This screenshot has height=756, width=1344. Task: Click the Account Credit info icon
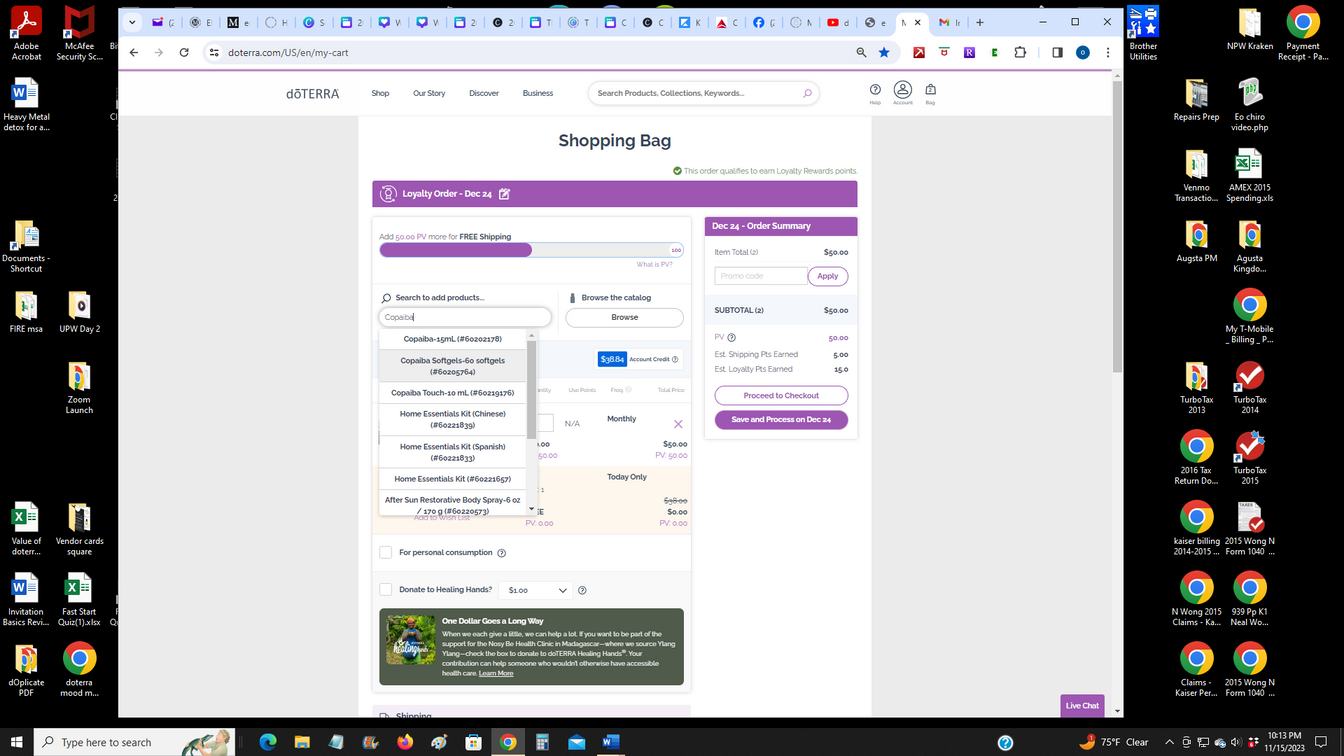(675, 359)
